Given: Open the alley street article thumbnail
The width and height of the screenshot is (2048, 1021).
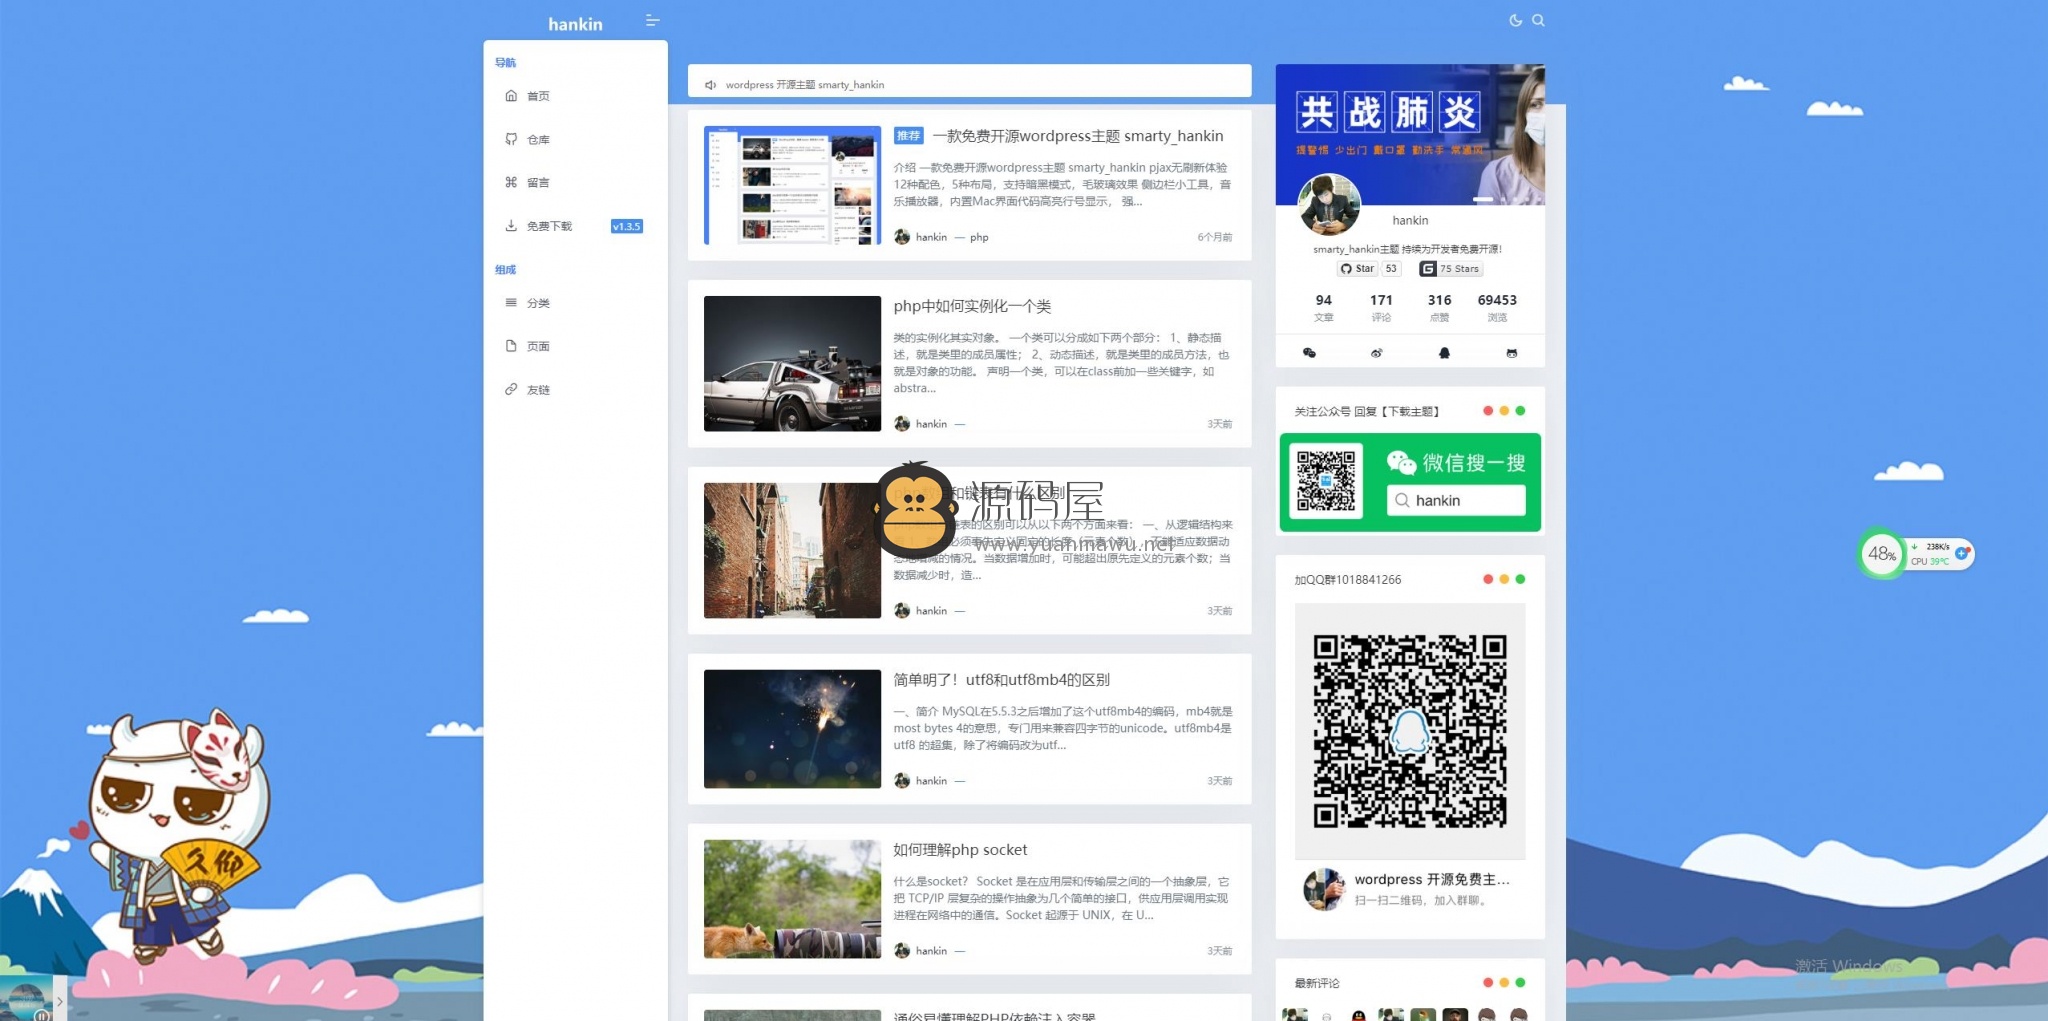Looking at the screenshot, I should click(792, 550).
